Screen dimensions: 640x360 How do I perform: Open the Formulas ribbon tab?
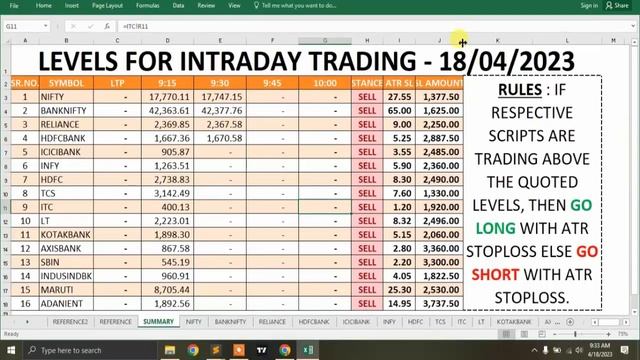[x=148, y=5]
